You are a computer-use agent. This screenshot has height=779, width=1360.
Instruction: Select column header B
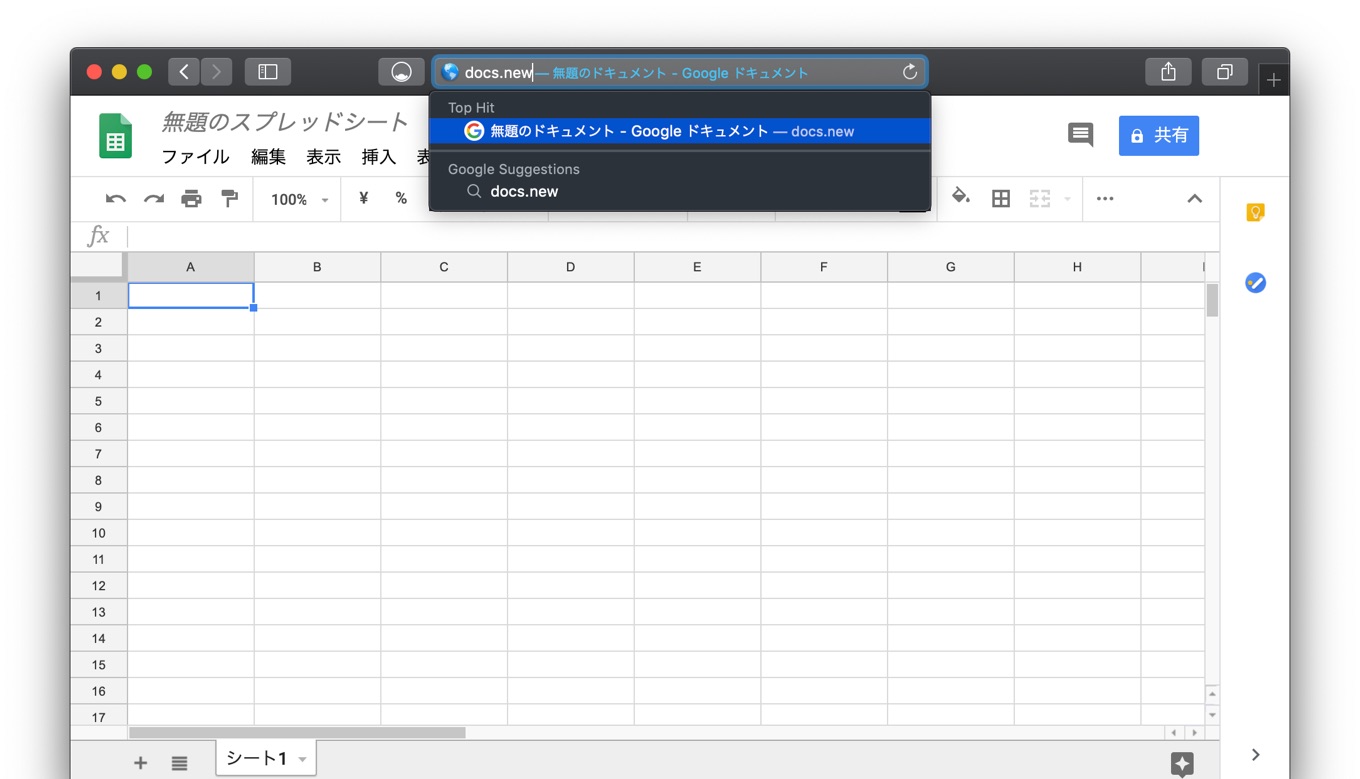click(x=317, y=267)
